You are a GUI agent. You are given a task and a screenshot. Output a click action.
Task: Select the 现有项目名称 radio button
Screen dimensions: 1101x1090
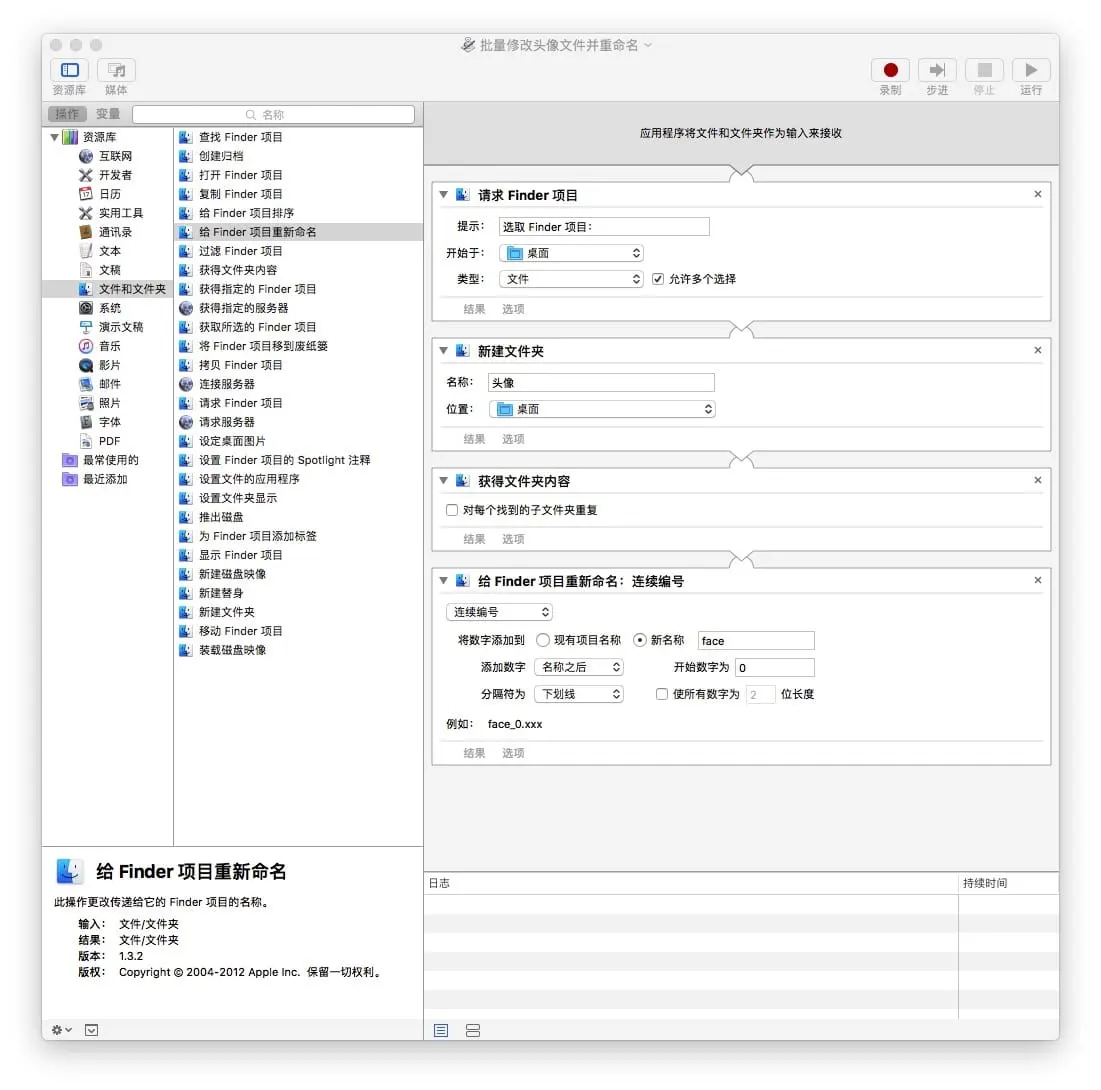543,640
